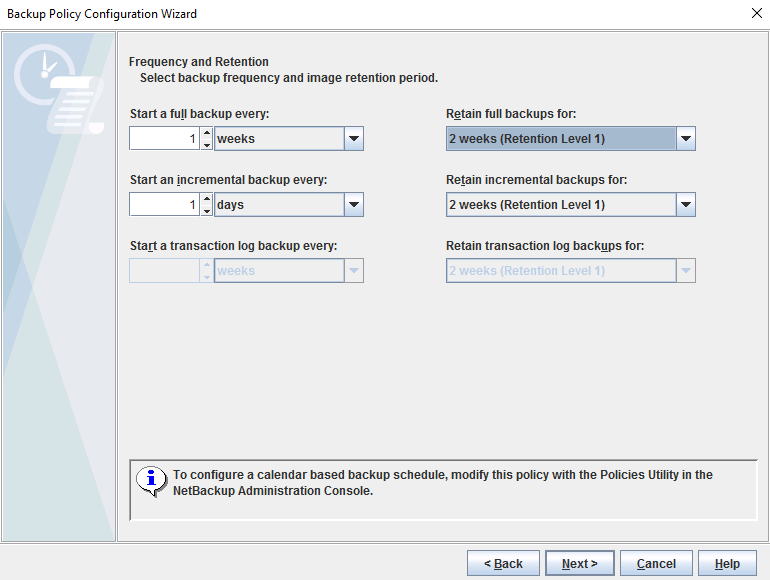Image resolution: width=770 pixels, height=580 pixels.
Task: Expand the 'Retain full backups for' dropdown
Action: point(685,139)
